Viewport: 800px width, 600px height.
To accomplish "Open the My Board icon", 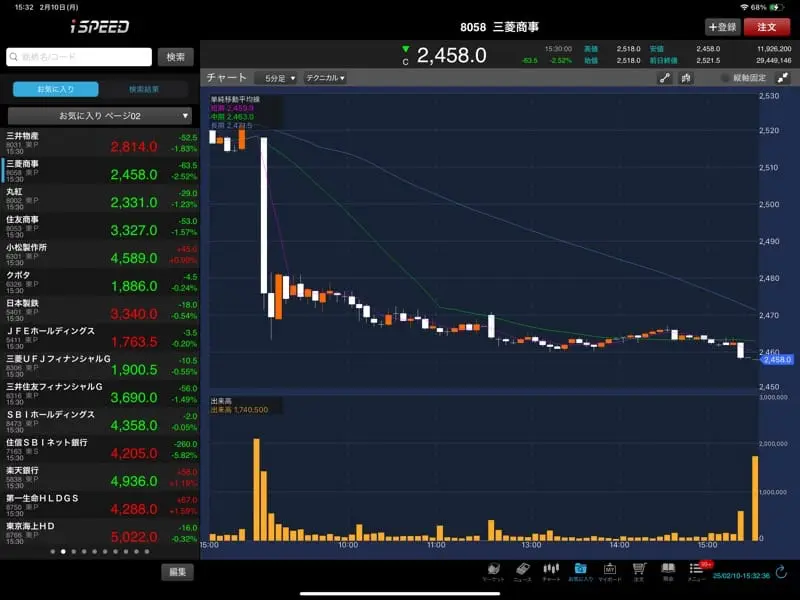I will pos(609,572).
